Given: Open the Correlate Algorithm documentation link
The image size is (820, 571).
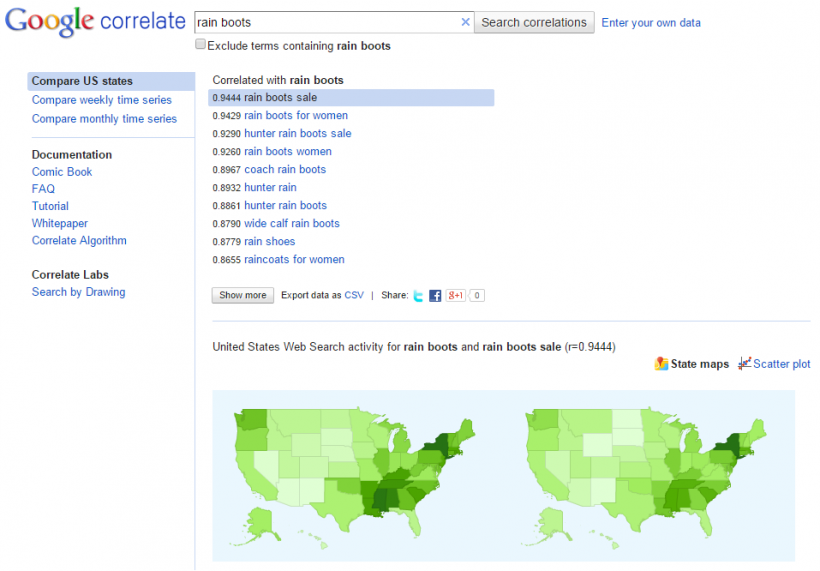Looking at the screenshot, I should click(79, 240).
